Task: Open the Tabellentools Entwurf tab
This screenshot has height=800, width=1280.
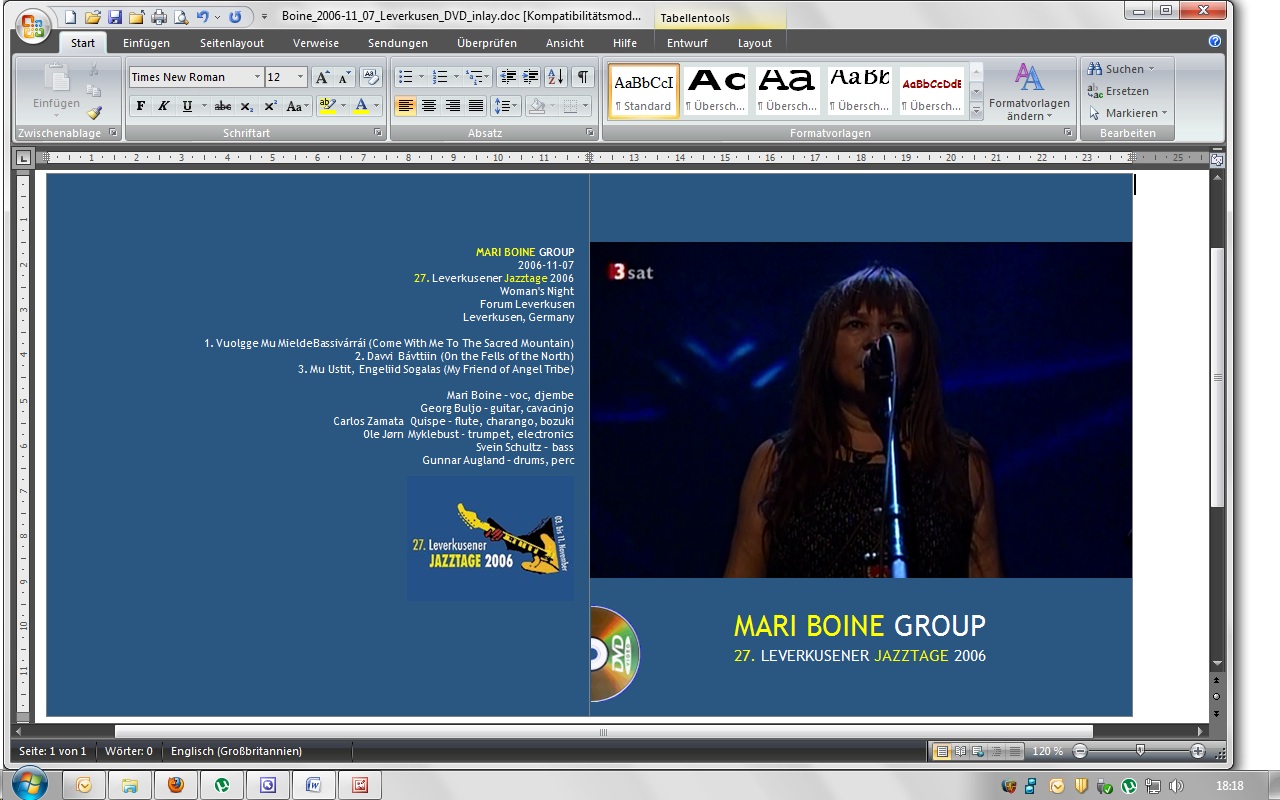Action: [x=687, y=43]
